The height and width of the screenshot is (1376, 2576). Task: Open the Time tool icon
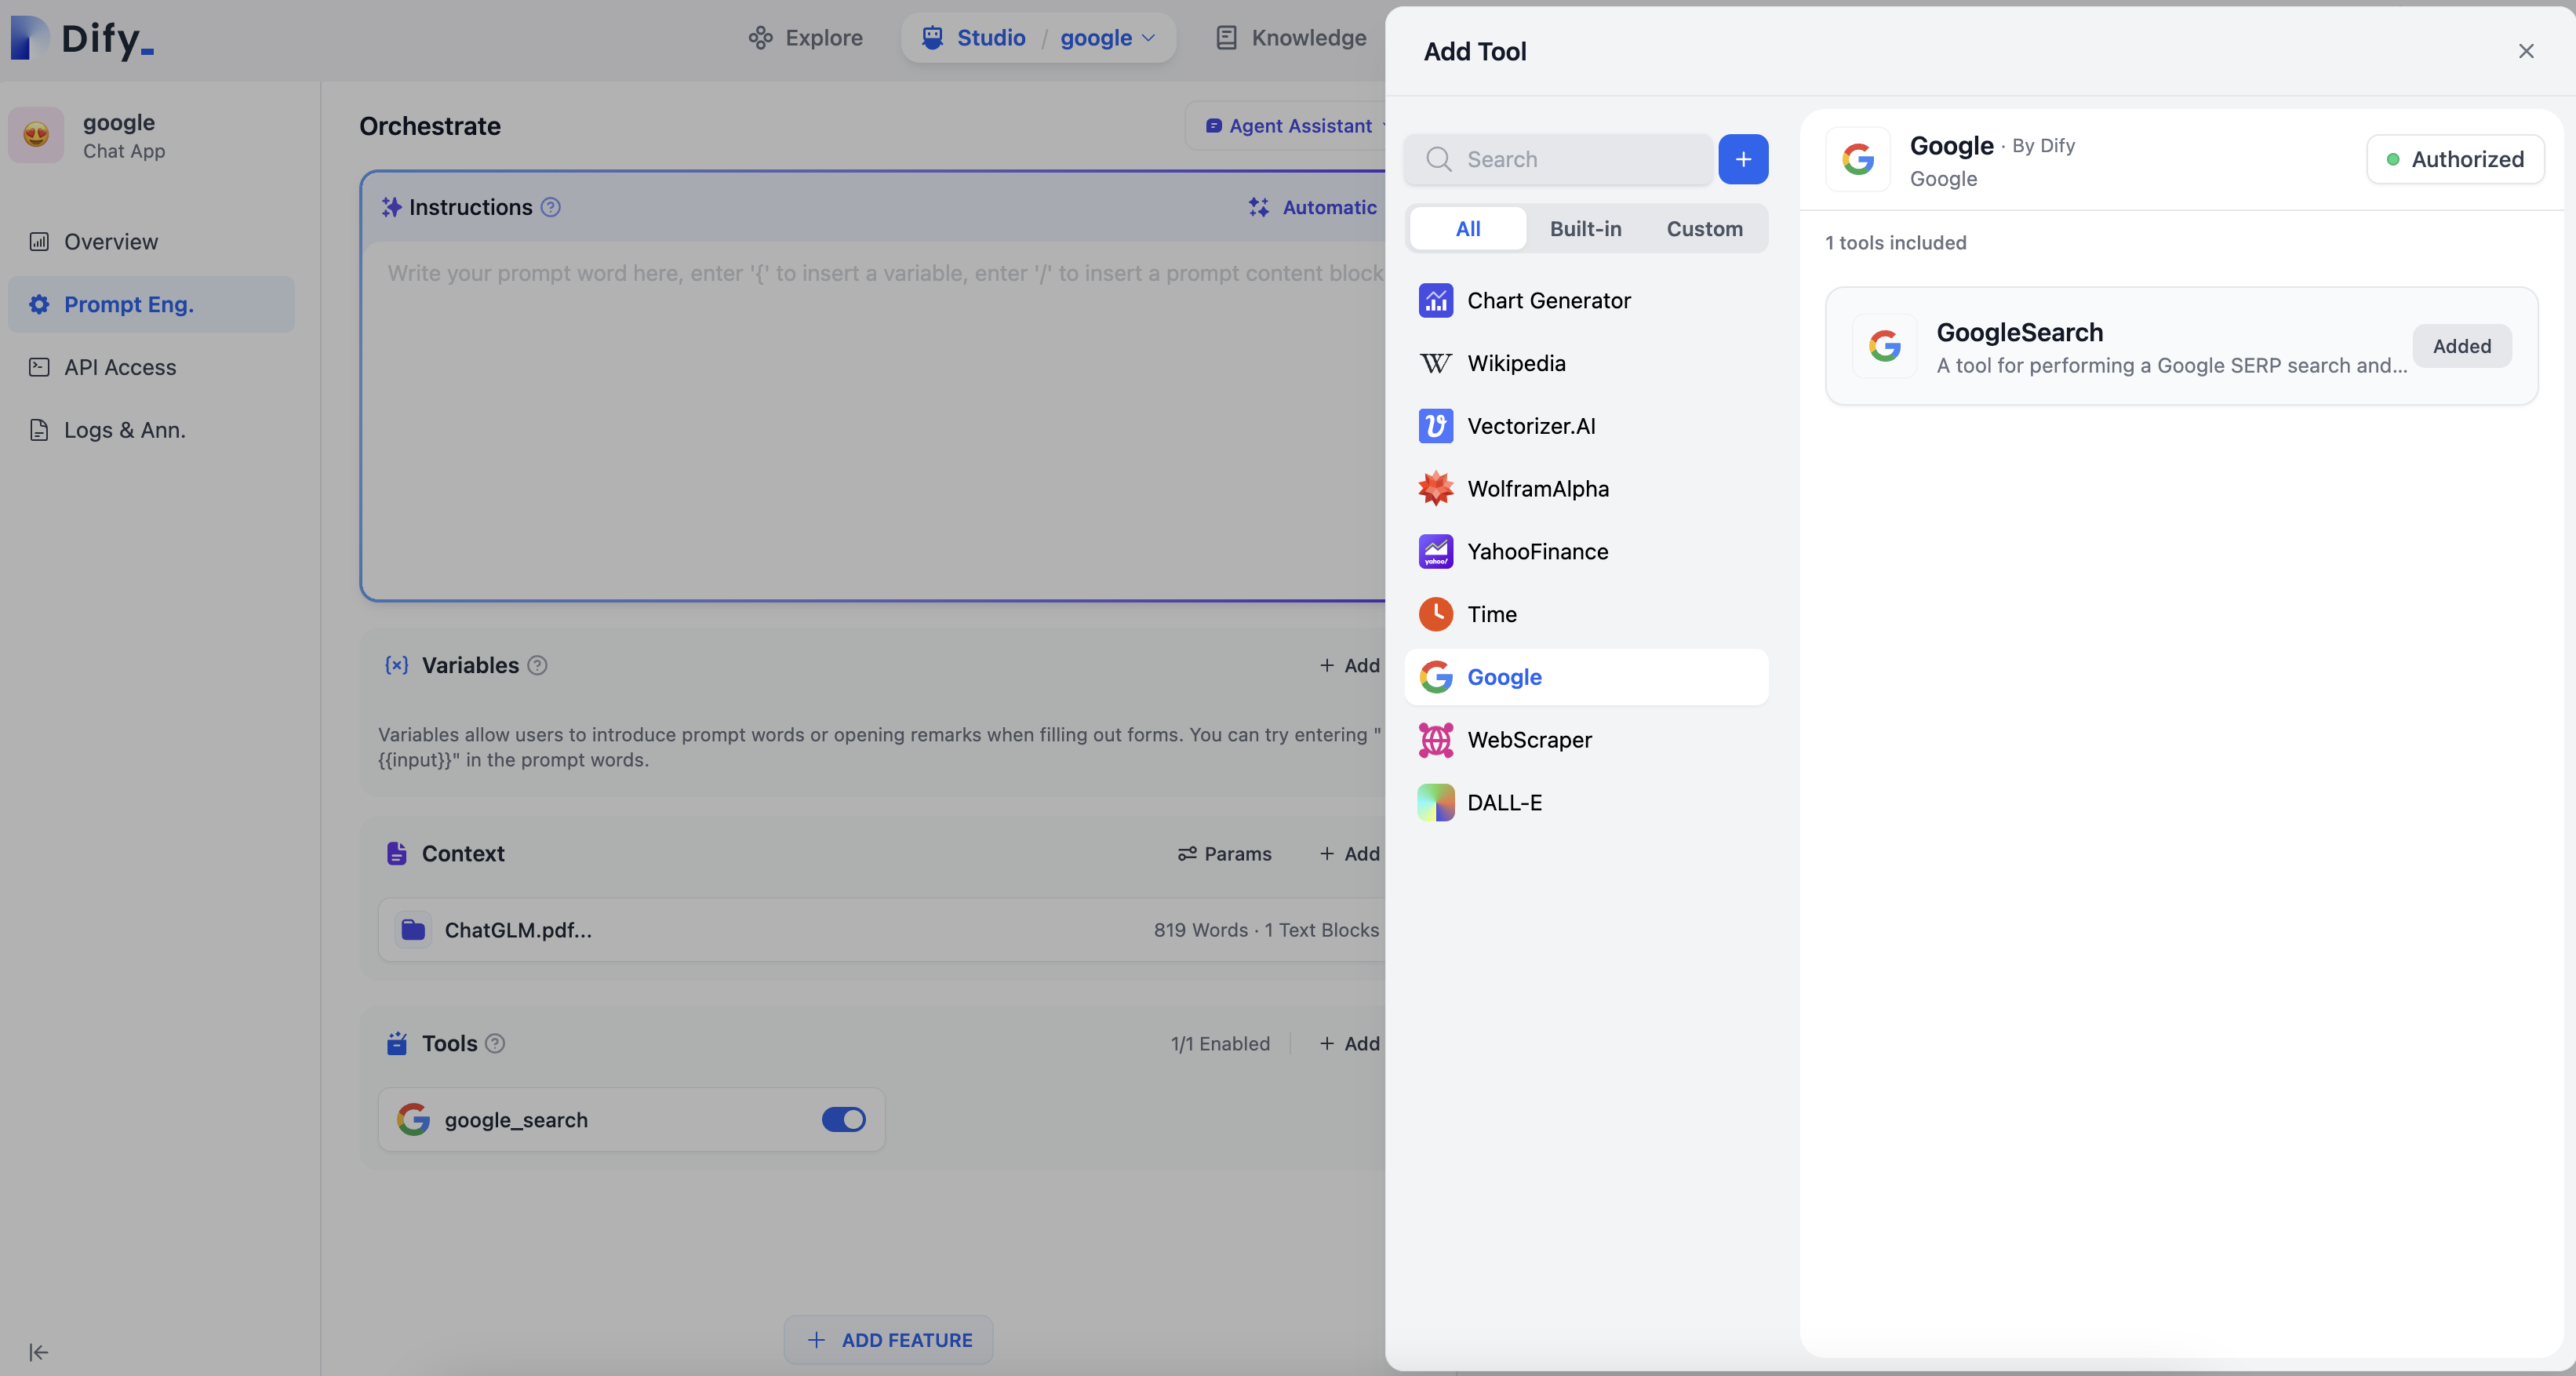[x=1435, y=614]
